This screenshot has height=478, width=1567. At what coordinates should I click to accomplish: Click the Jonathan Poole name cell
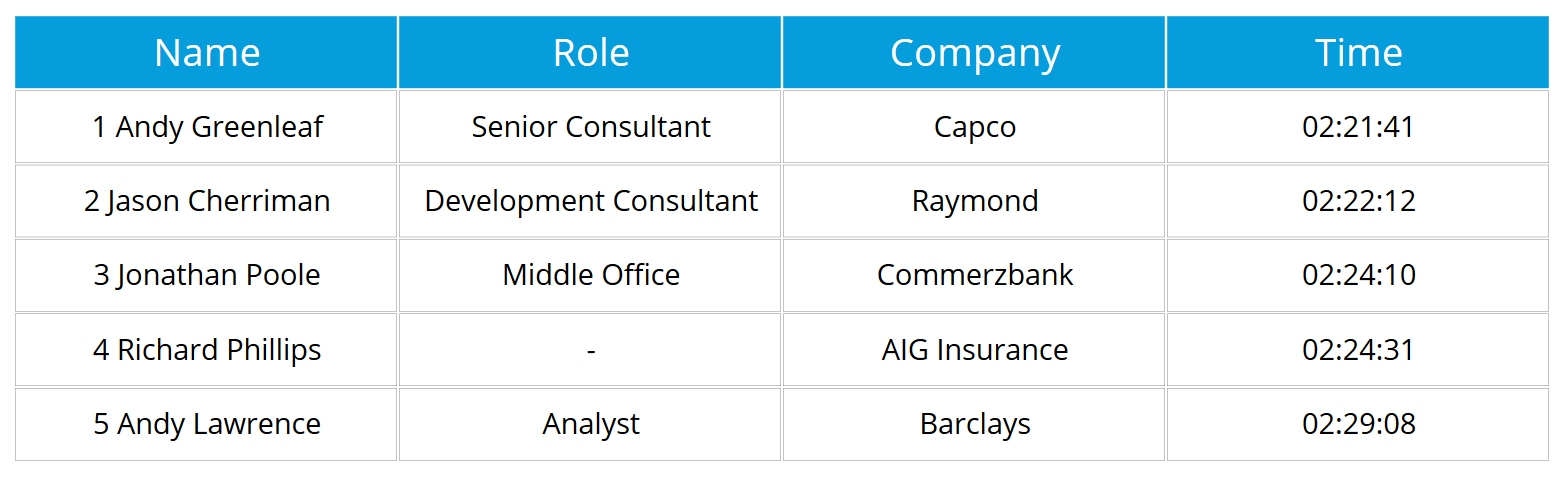[x=207, y=275]
